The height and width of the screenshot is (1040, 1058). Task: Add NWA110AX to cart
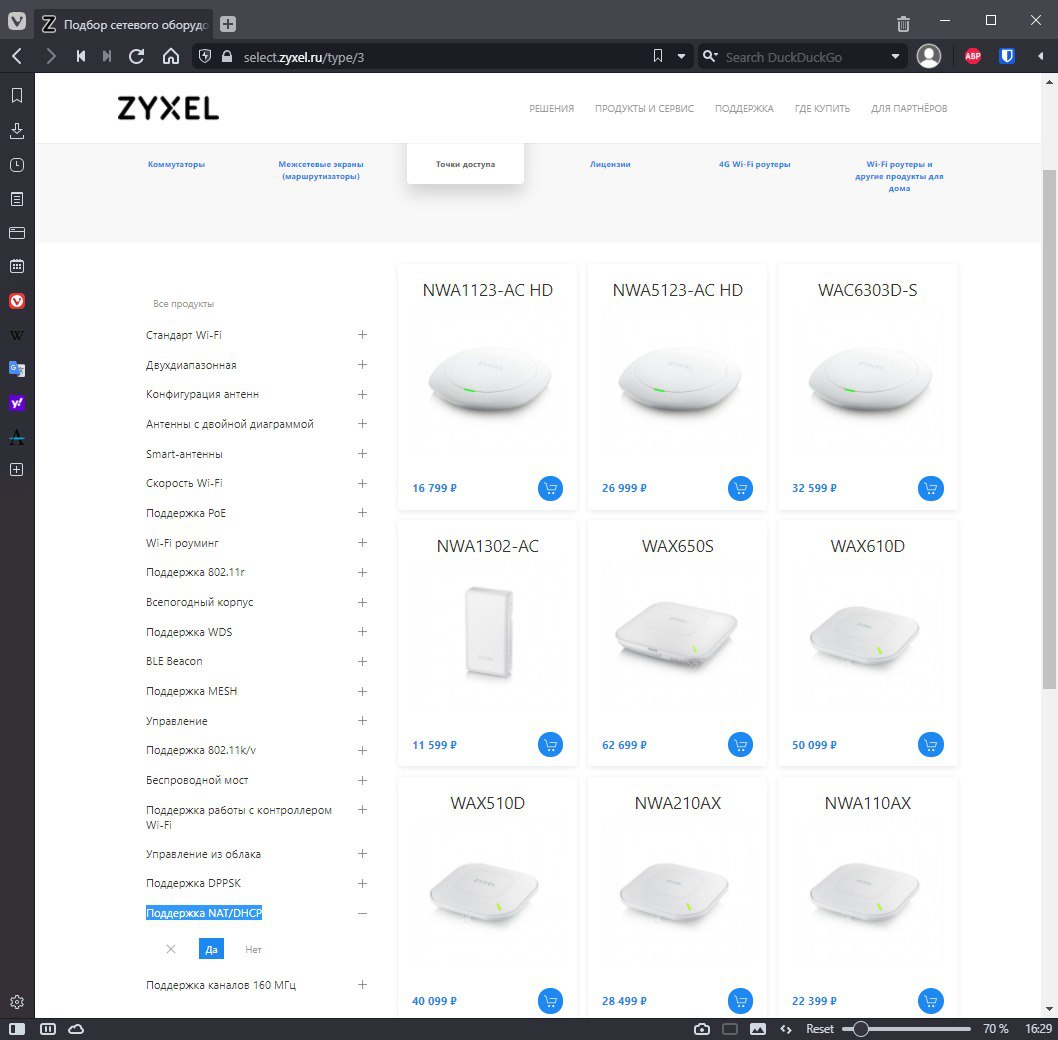930,1001
